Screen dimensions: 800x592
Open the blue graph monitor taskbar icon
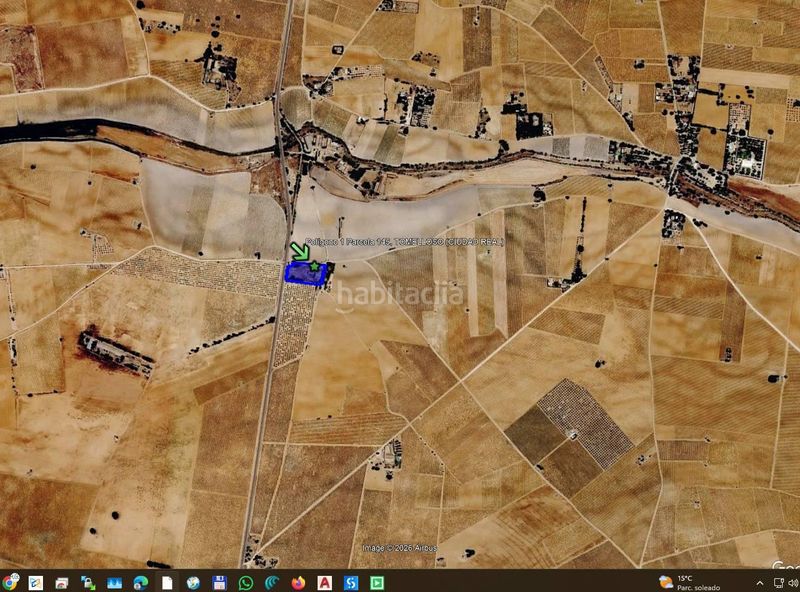(x=114, y=582)
